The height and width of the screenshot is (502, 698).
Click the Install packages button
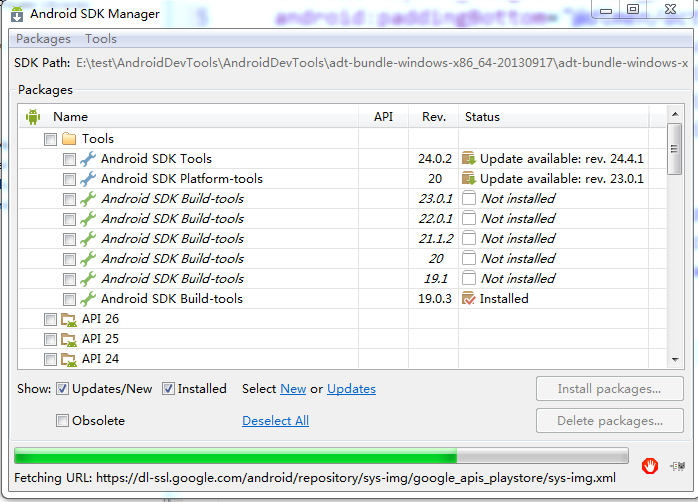click(x=610, y=389)
